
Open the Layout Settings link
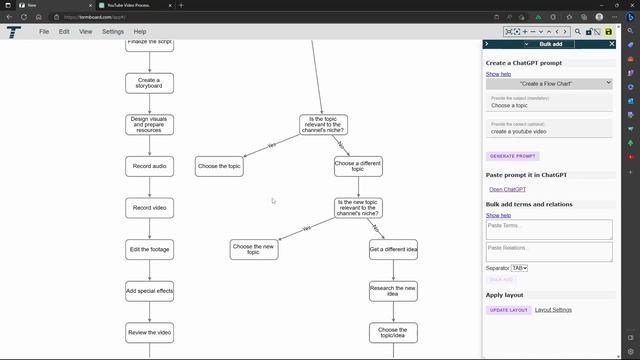[553, 310]
